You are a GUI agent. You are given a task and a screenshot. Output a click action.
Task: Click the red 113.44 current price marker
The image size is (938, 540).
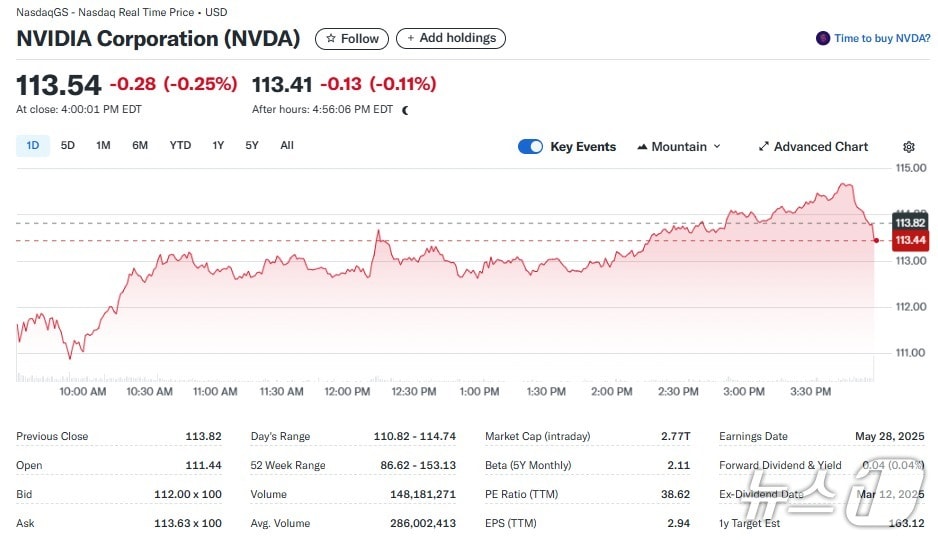(910, 241)
